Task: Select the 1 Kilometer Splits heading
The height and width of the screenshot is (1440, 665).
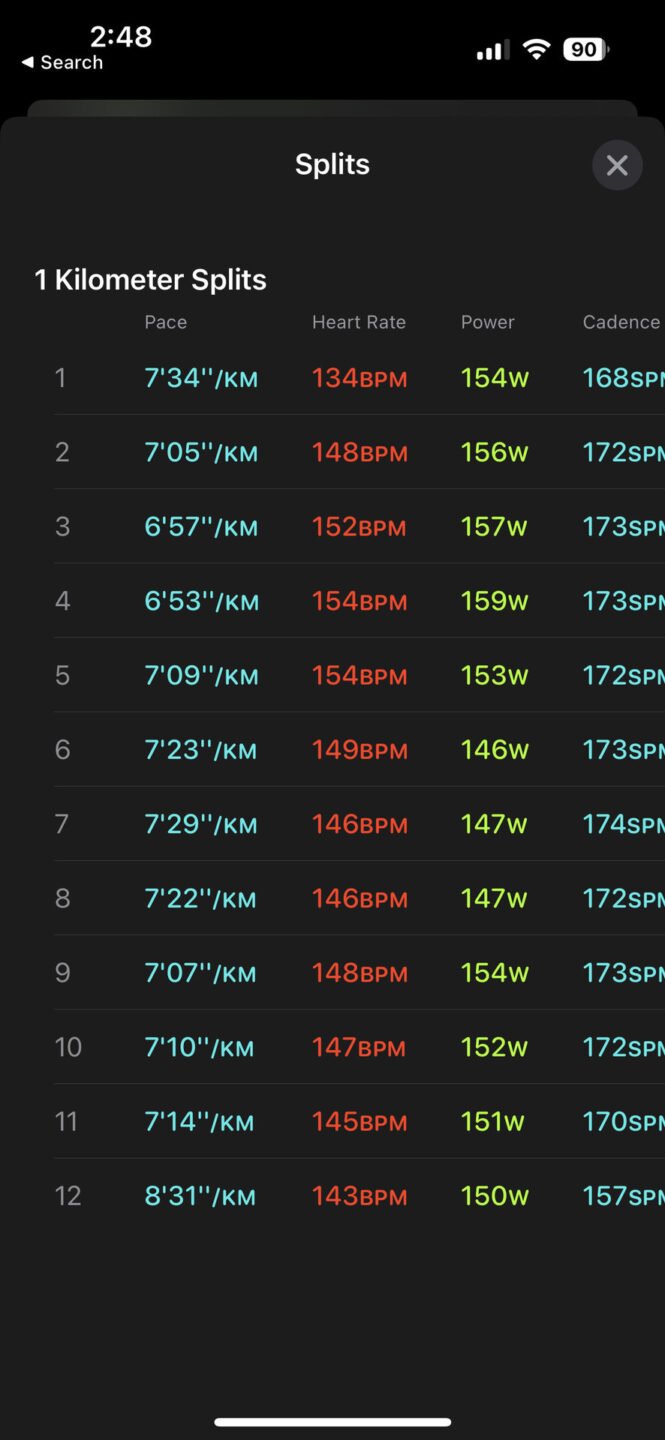Action: click(x=151, y=280)
